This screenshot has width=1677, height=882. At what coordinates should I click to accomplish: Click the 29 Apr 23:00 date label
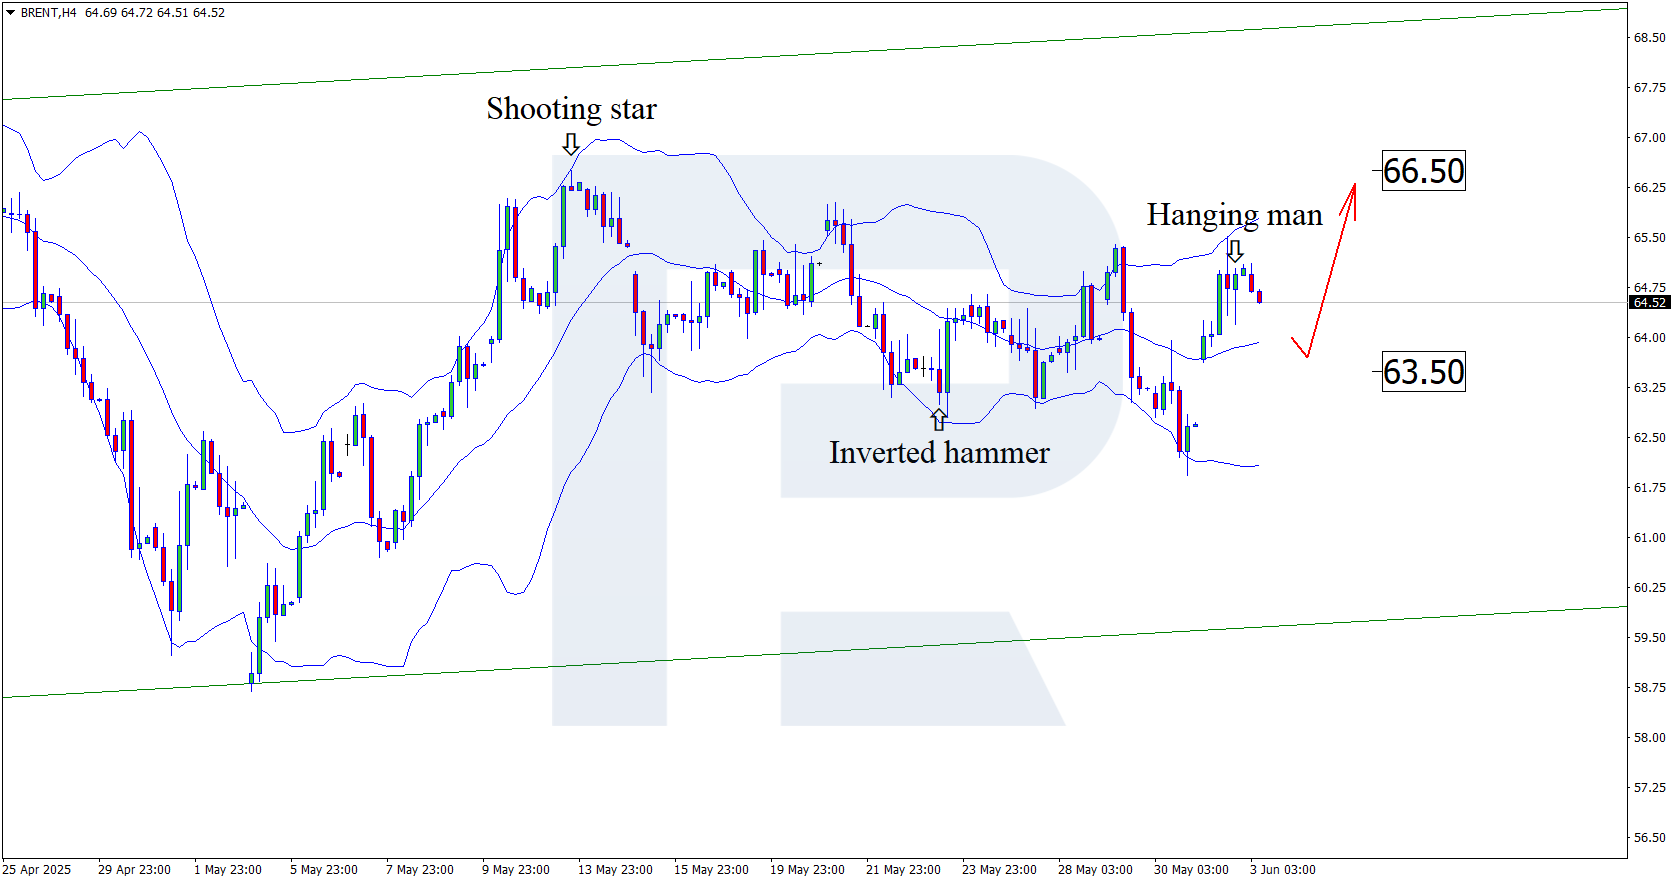click(x=134, y=870)
